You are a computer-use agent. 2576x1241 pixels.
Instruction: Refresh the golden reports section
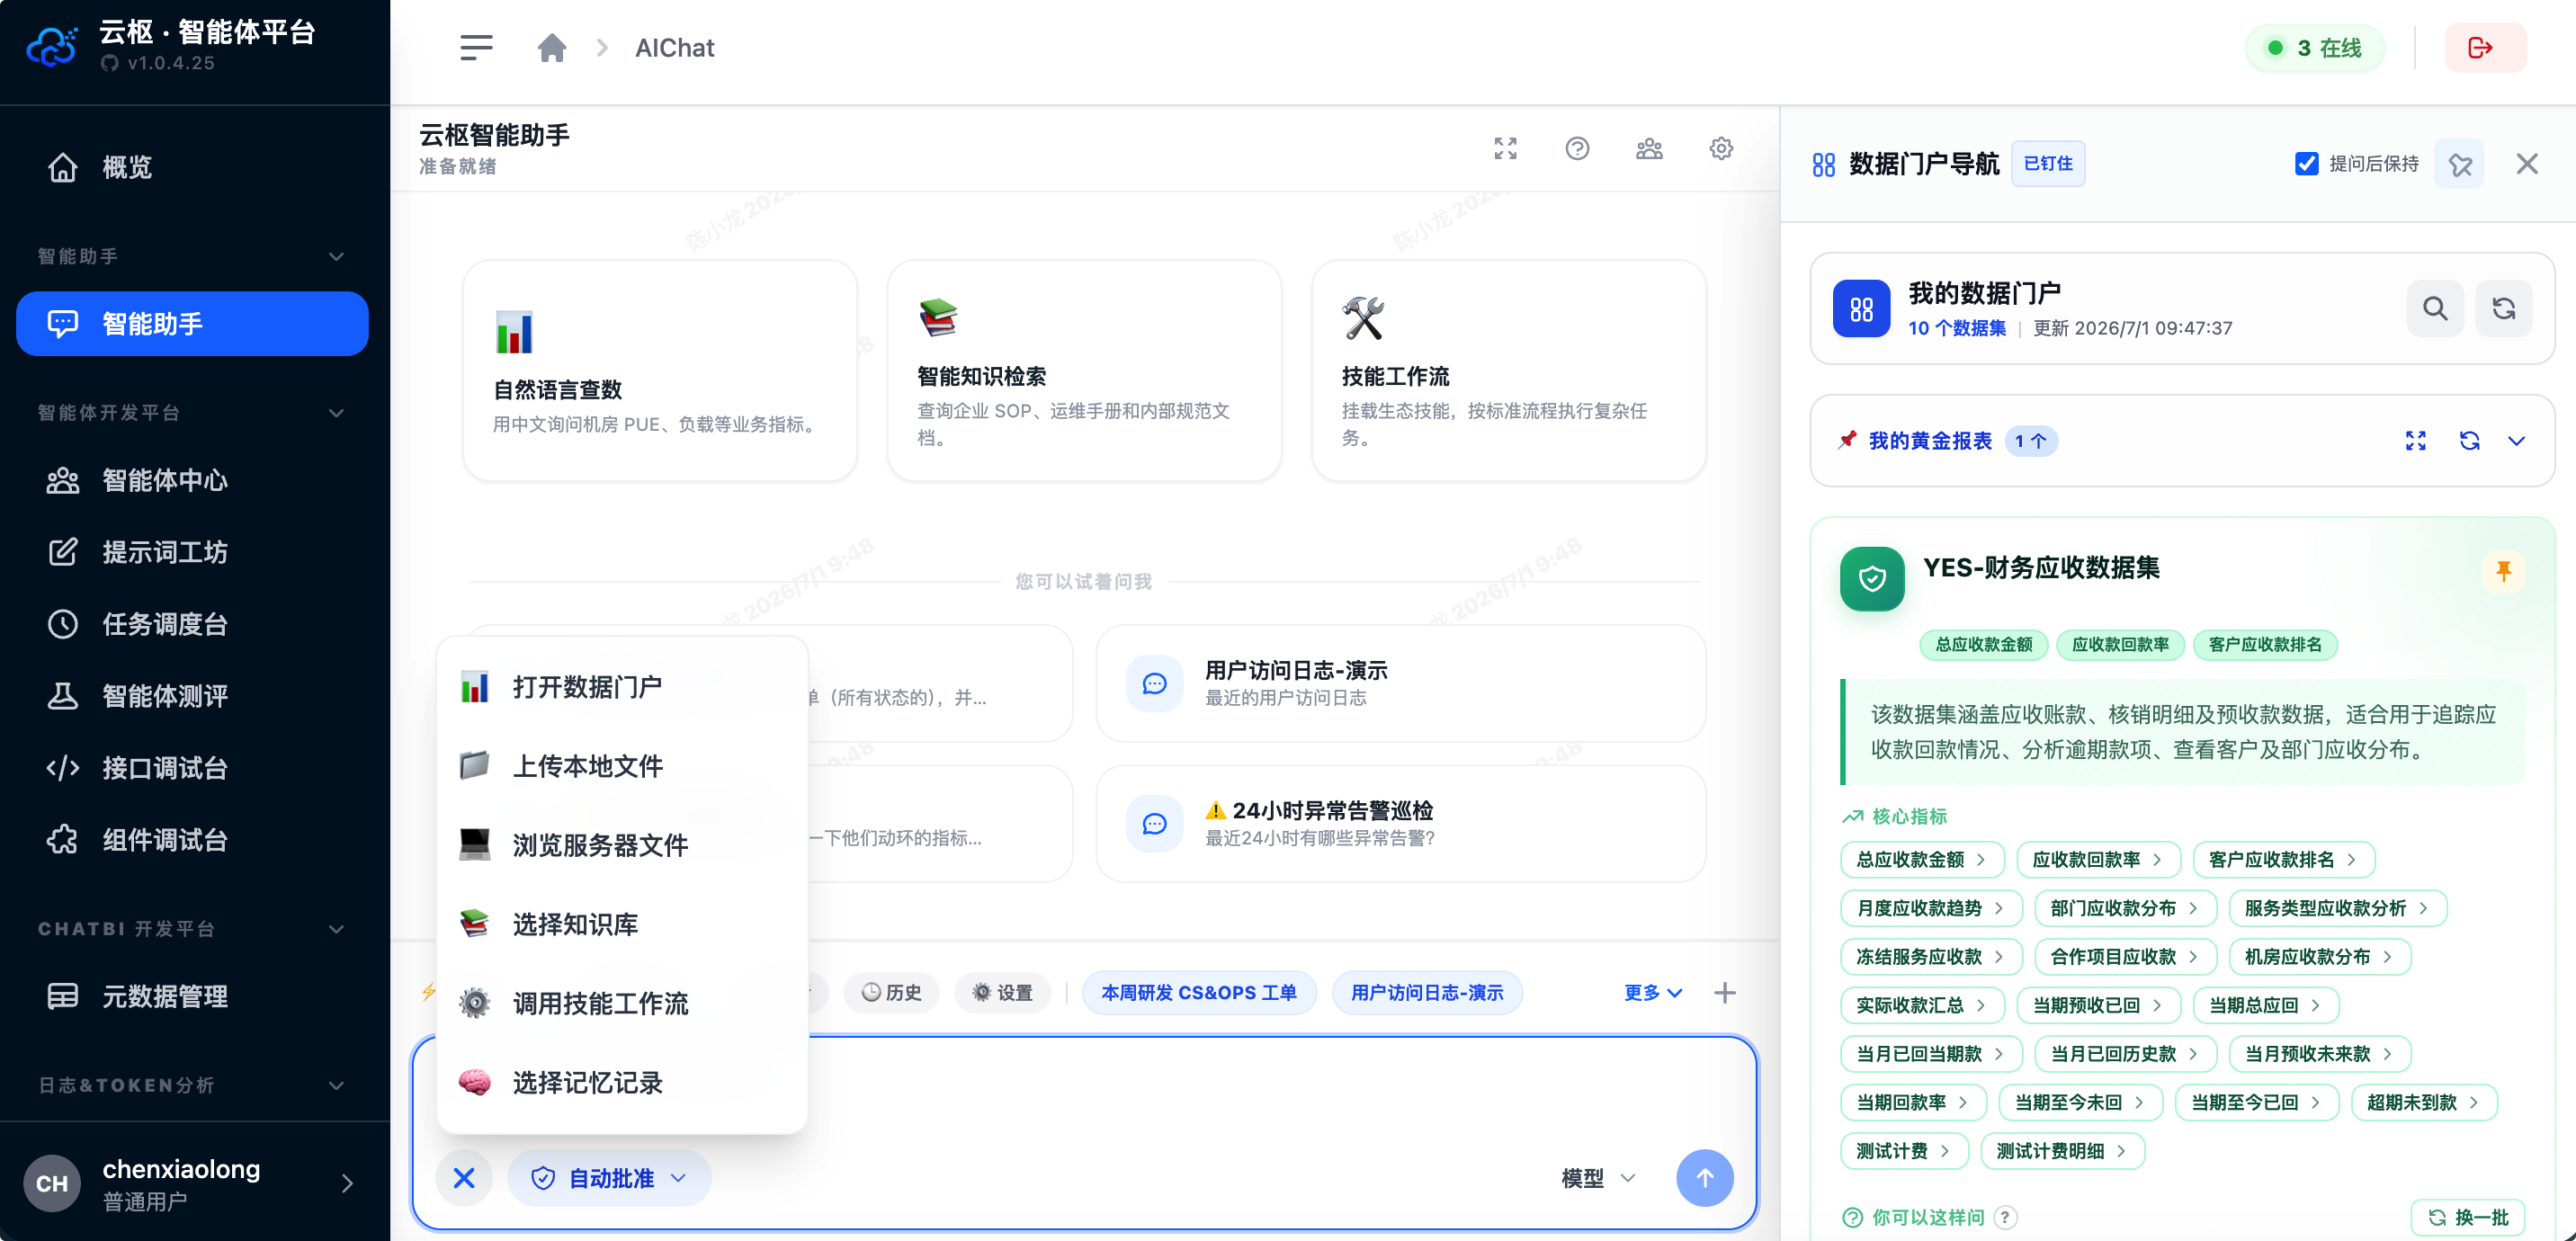[2469, 441]
